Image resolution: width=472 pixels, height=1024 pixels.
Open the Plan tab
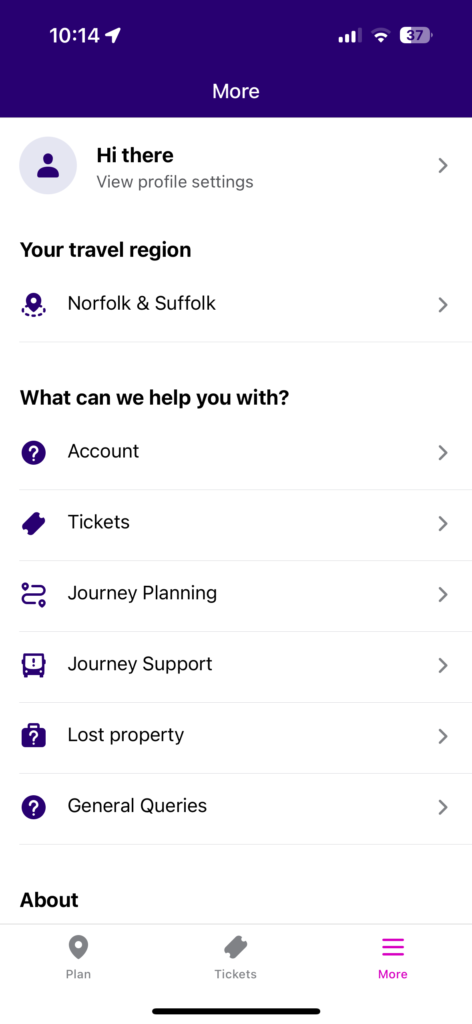pyautogui.click(x=78, y=957)
